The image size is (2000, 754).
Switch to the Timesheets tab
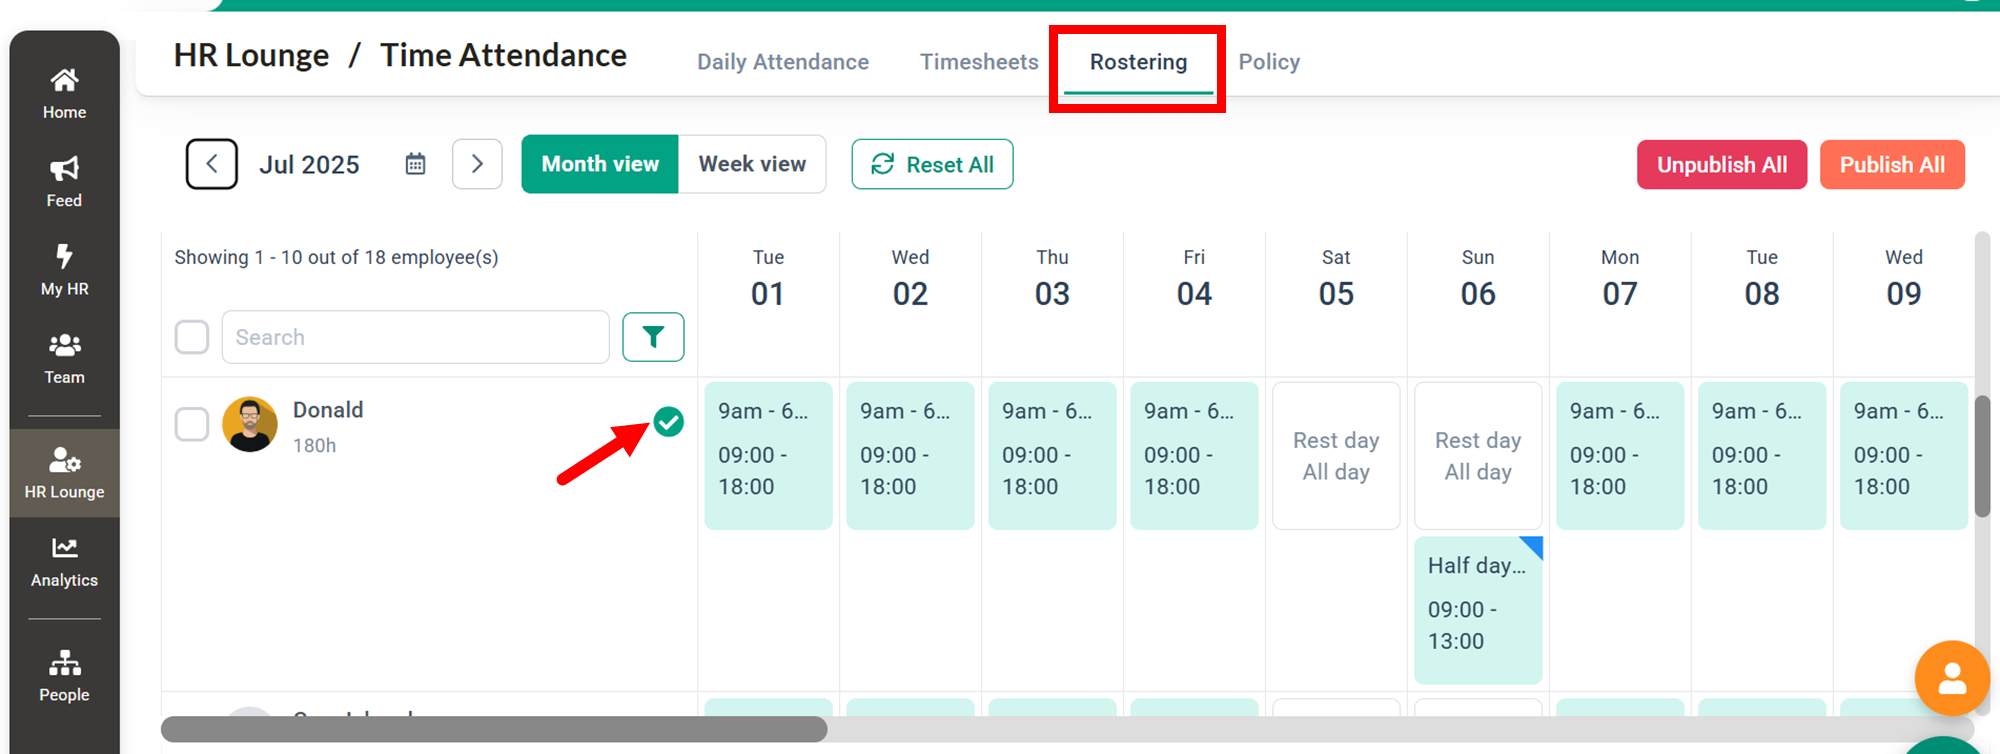[x=979, y=62]
